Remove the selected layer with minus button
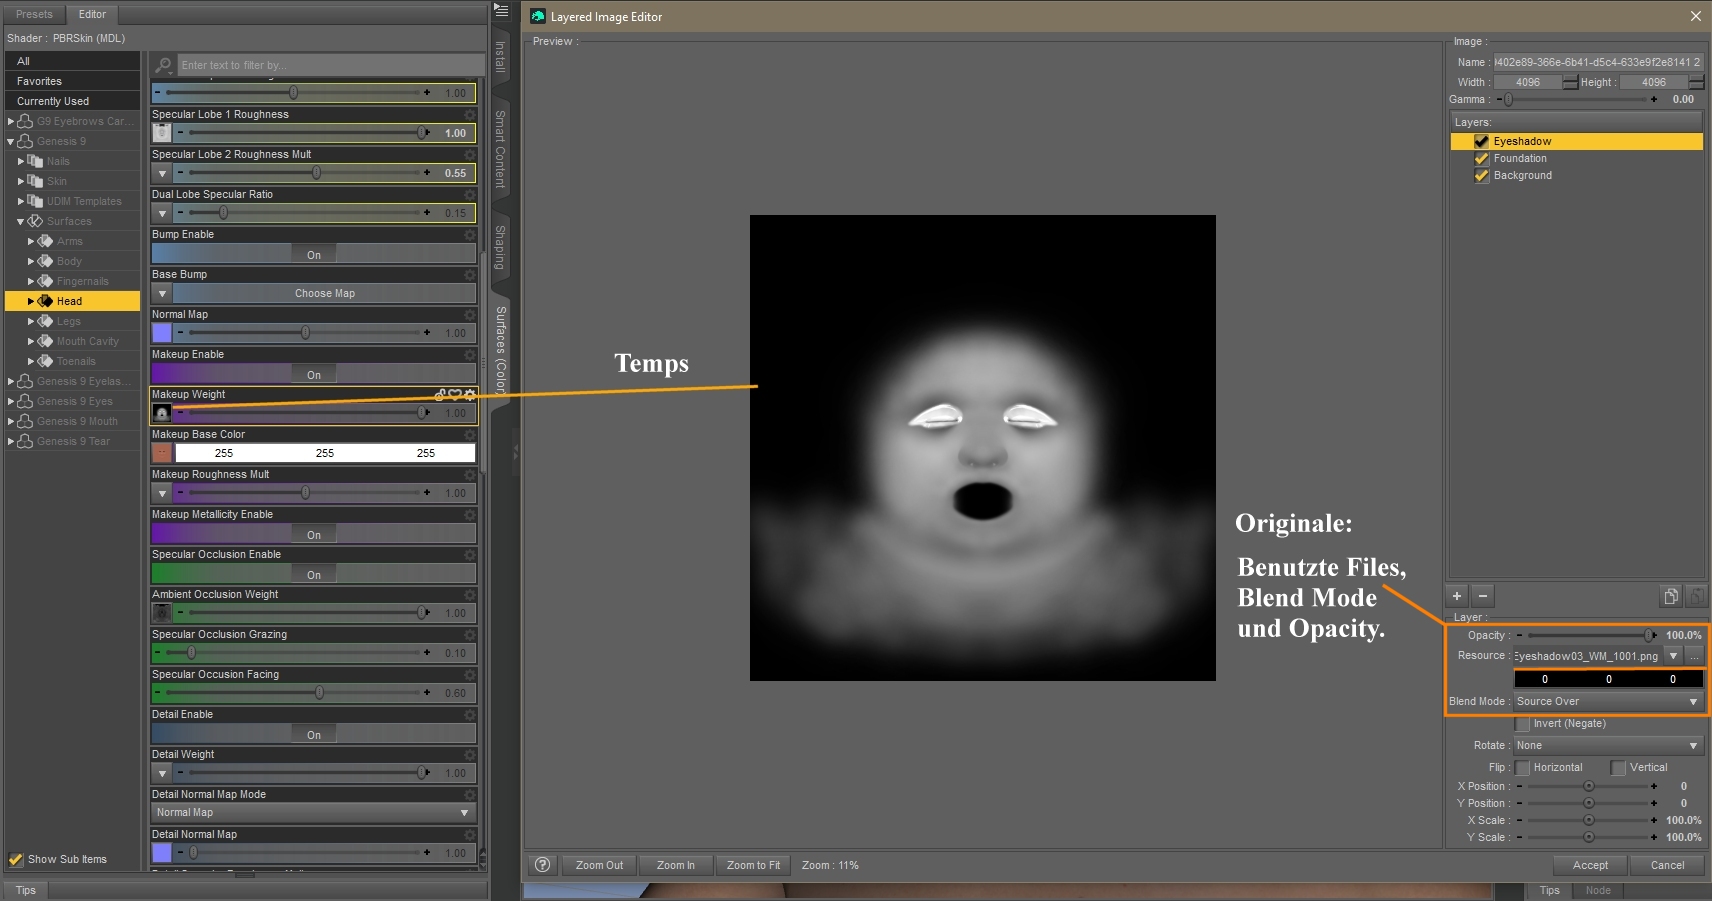The image size is (1712, 901). pyautogui.click(x=1483, y=596)
